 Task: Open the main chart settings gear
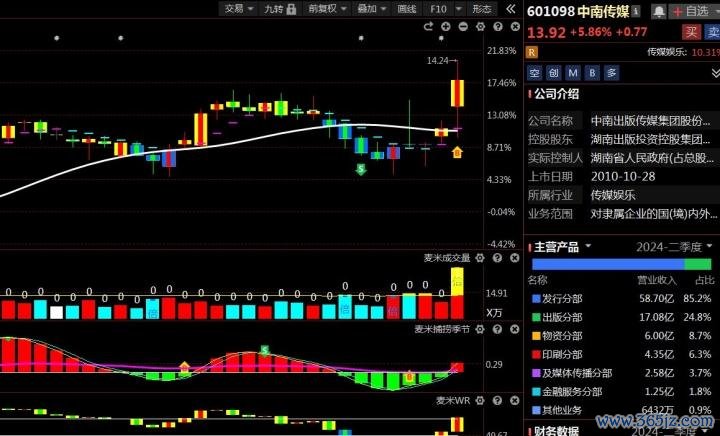point(480,27)
